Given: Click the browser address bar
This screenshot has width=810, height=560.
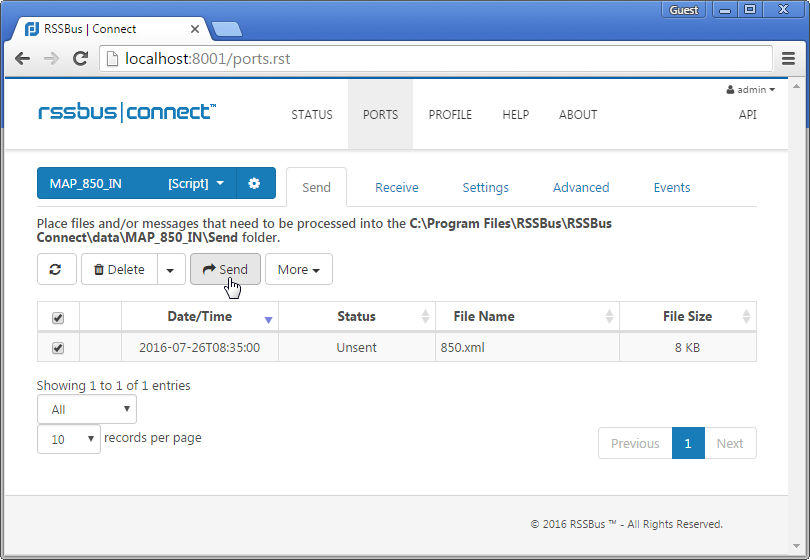Looking at the screenshot, I should 440,59.
